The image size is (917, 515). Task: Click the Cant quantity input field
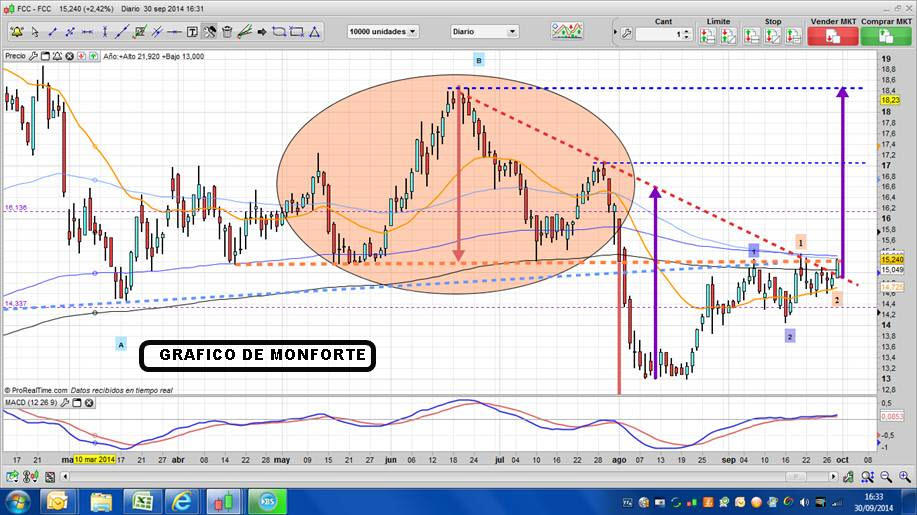pyautogui.click(x=658, y=35)
